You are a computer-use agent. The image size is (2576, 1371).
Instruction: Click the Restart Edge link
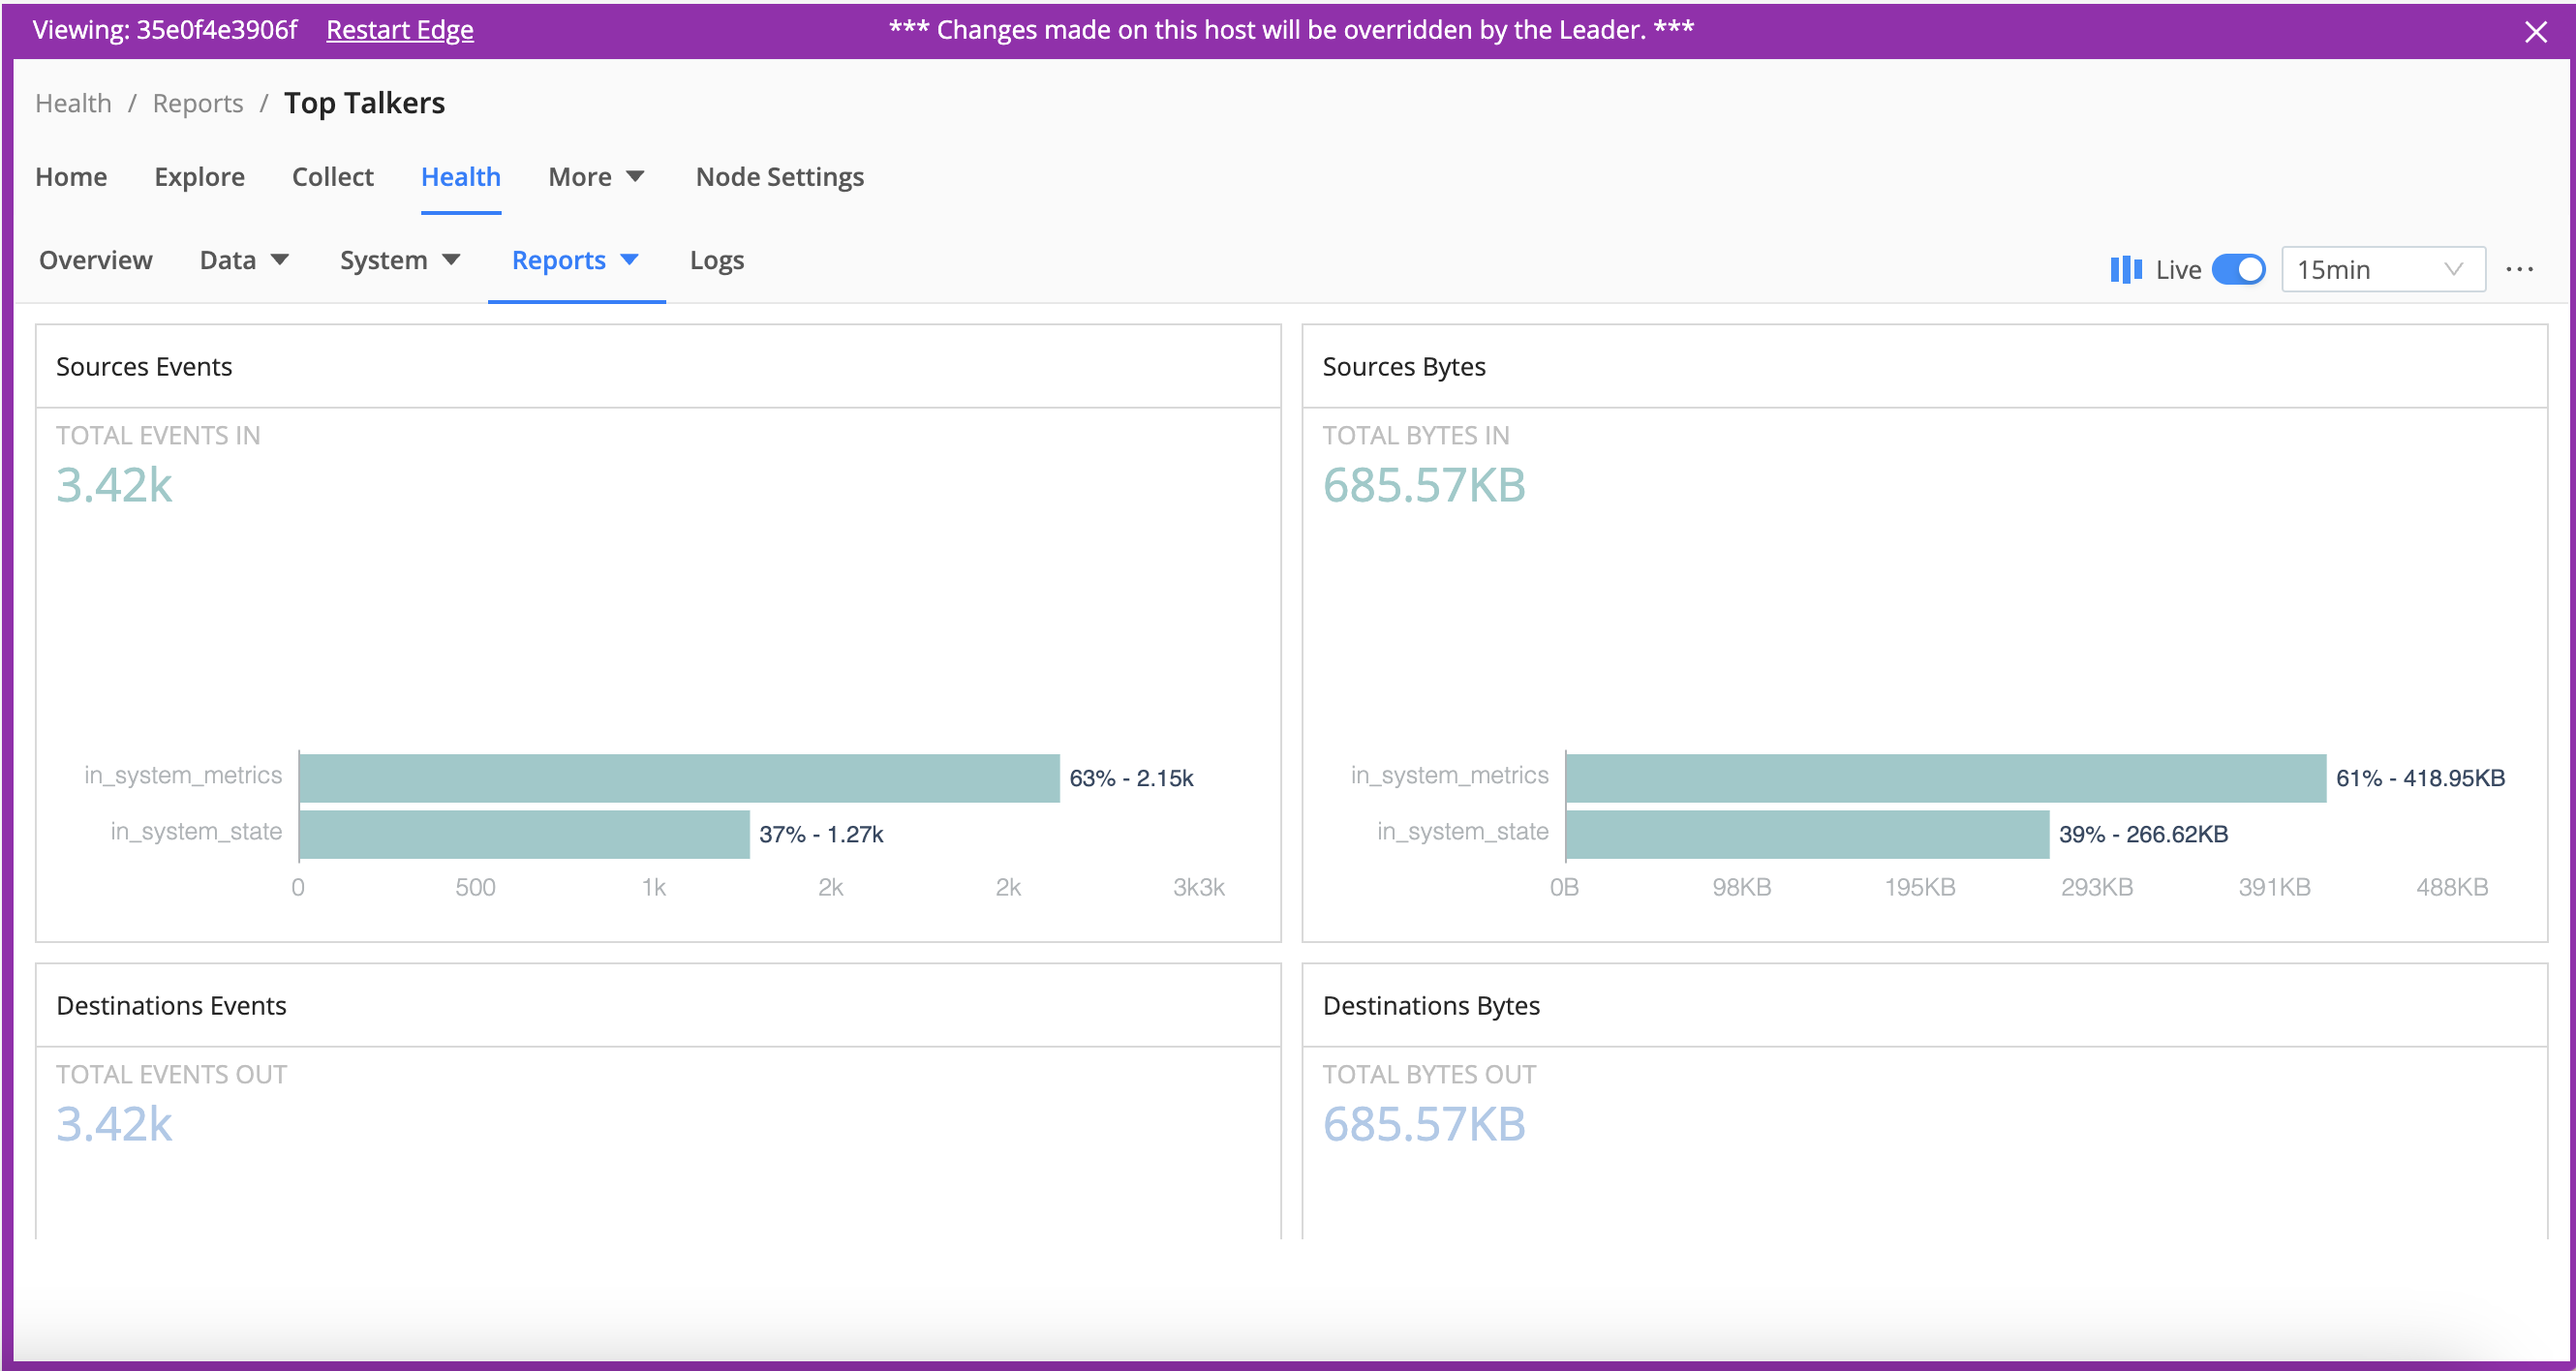point(399,30)
